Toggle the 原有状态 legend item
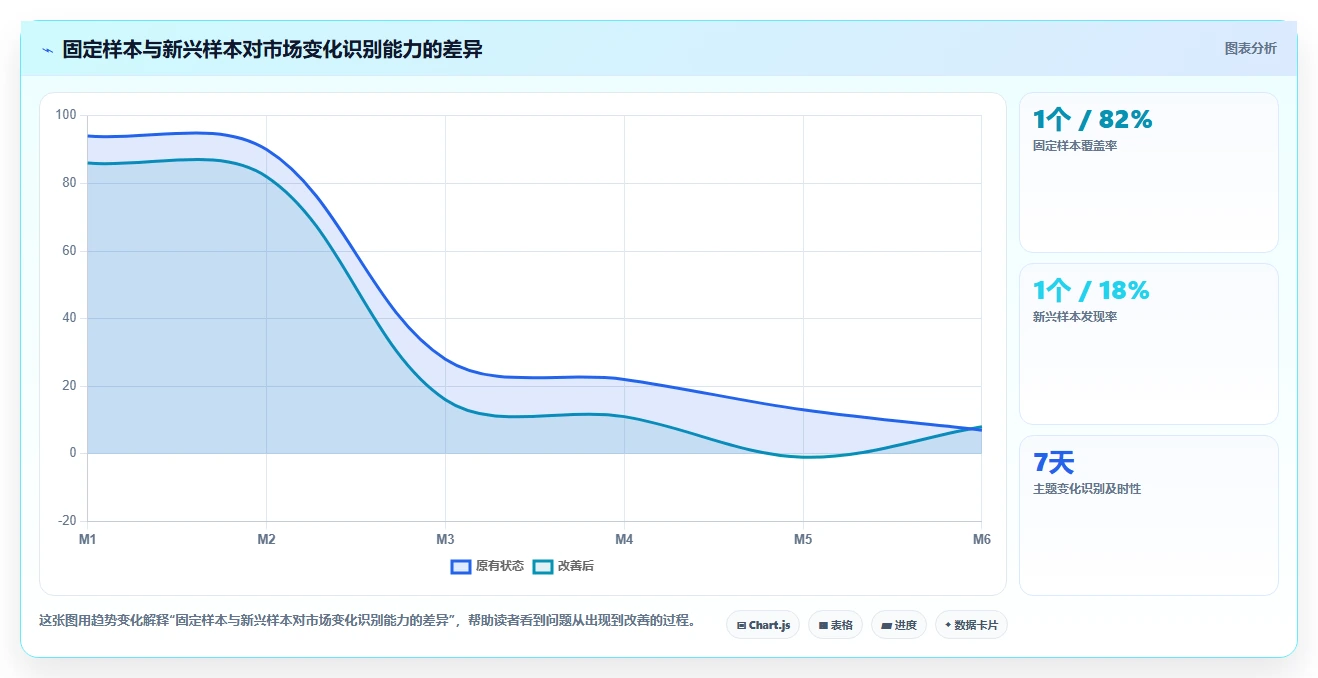Viewport: 1318px width, 678px height. pos(487,566)
